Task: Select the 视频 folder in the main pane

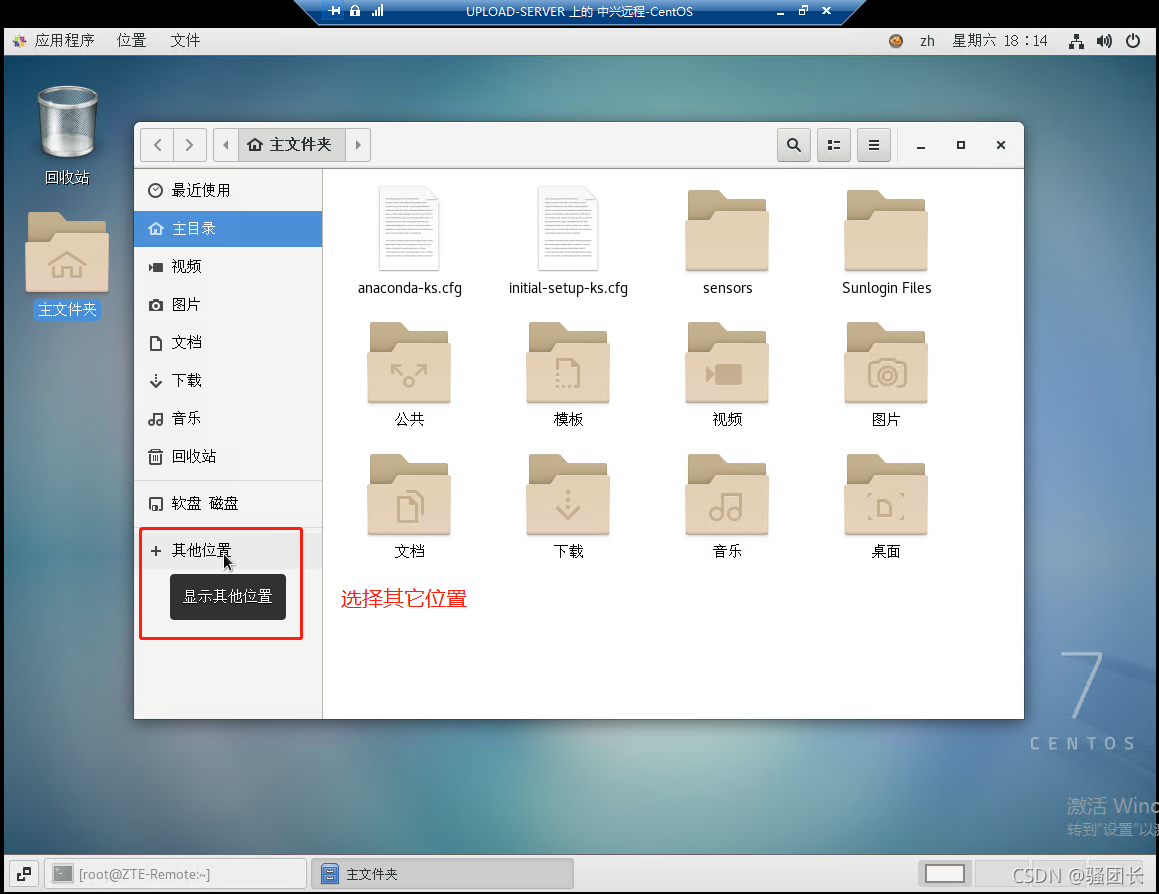Action: (727, 362)
